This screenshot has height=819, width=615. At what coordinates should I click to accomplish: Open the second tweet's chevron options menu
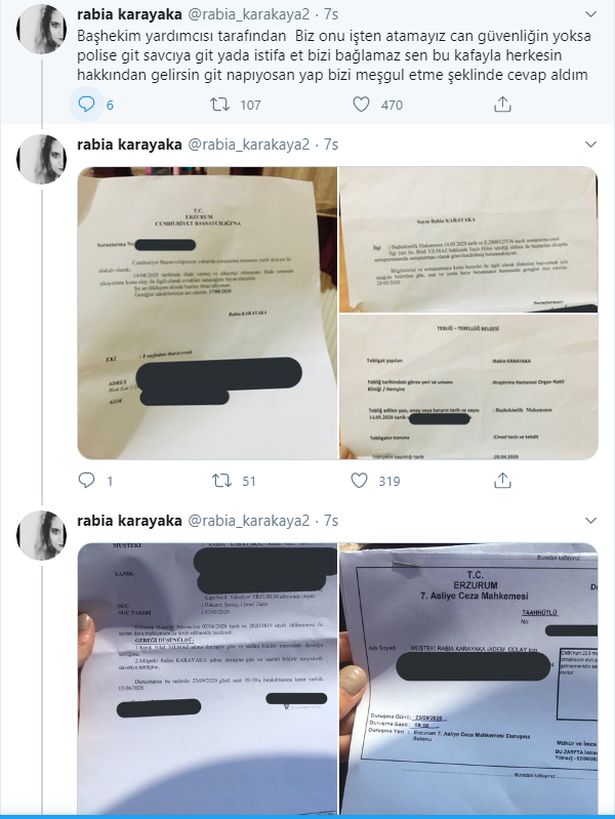590,144
